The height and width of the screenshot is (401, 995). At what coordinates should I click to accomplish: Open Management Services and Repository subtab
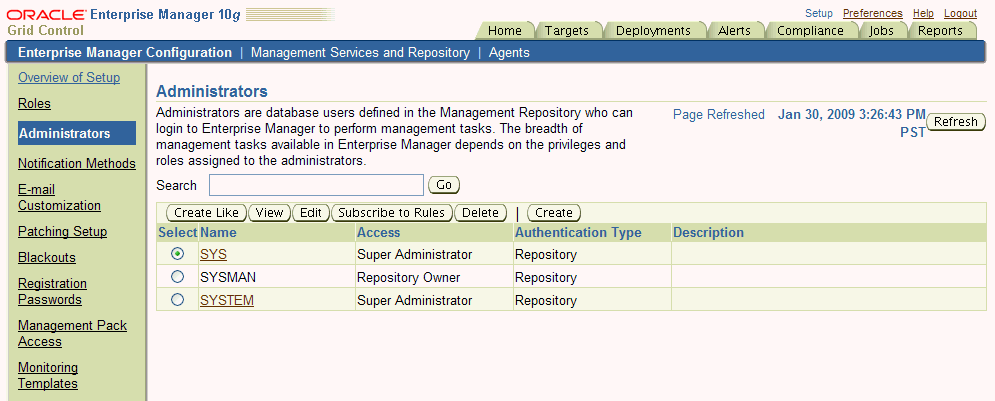(360, 53)
